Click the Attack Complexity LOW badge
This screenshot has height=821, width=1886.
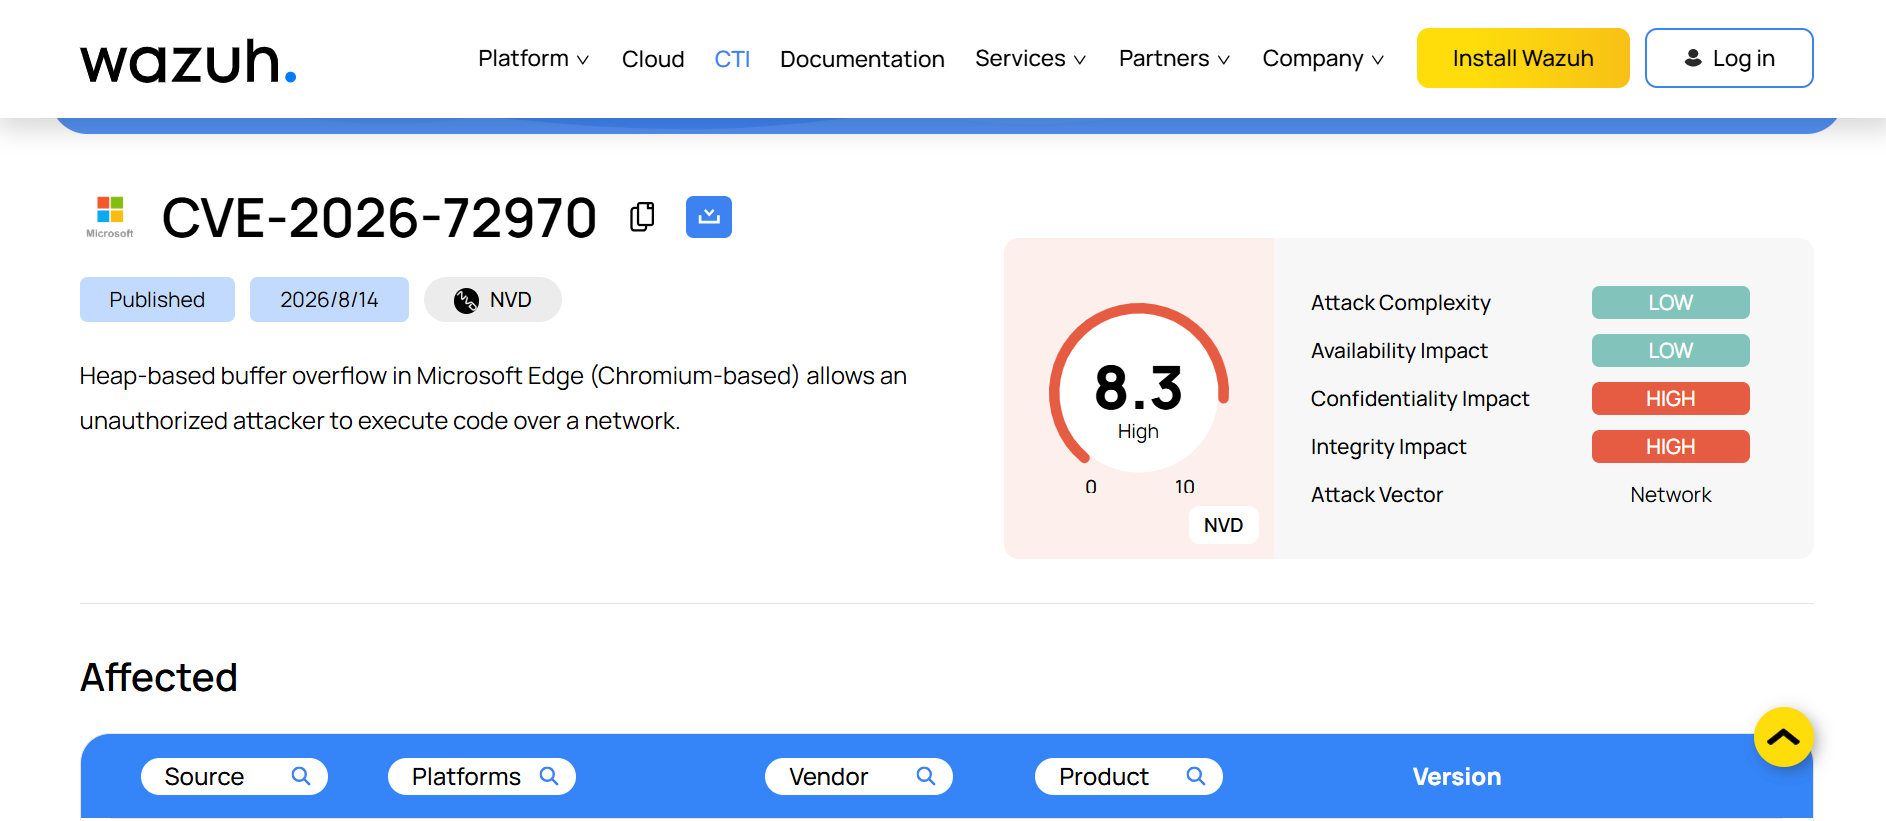coord(1670,302)
